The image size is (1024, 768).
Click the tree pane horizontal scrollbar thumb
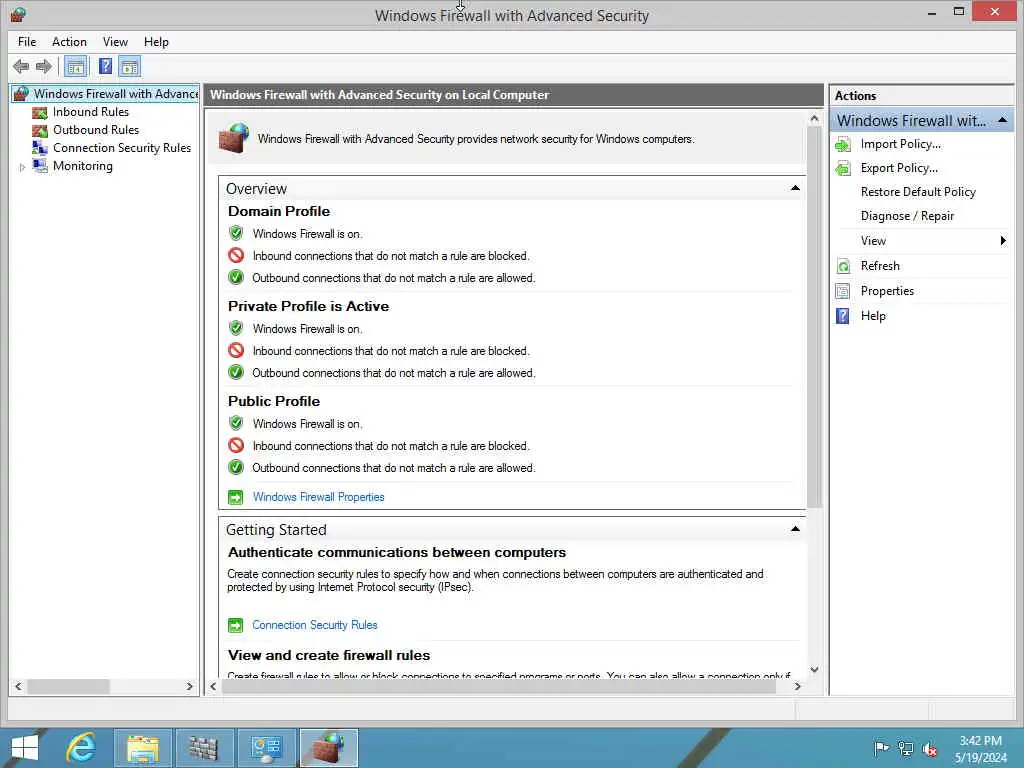[68, 686]
